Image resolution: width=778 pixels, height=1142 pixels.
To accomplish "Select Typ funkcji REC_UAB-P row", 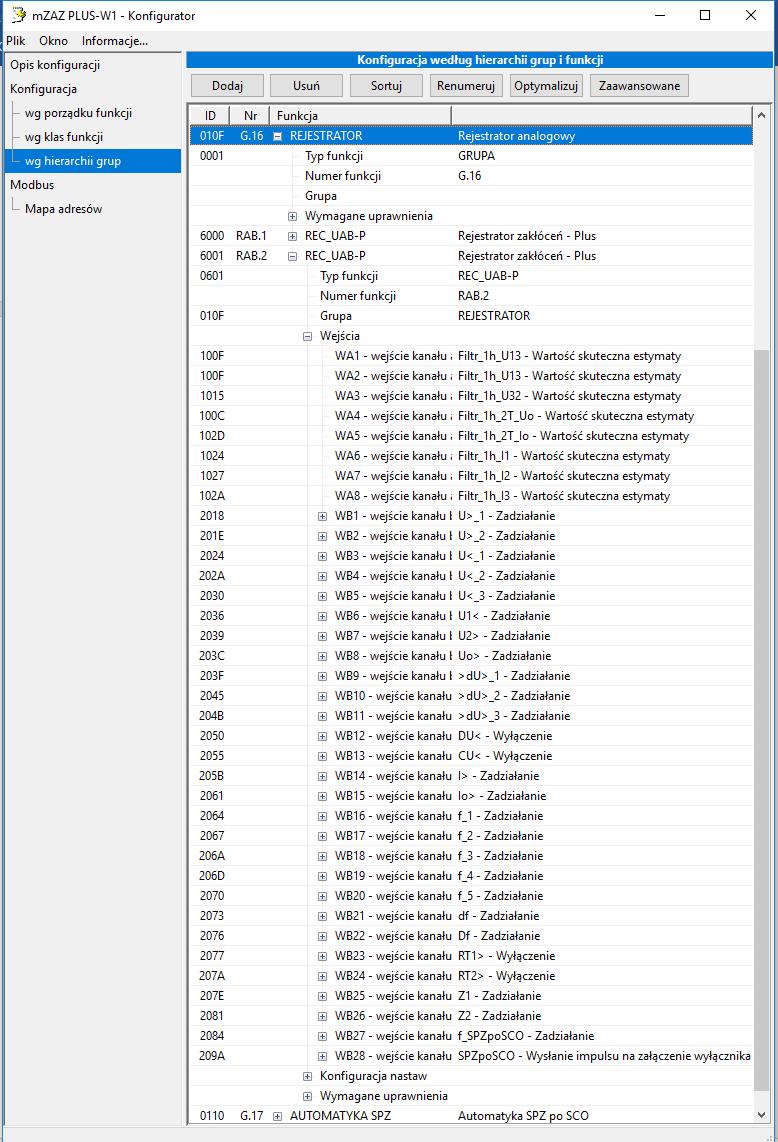I will point(471,276).
